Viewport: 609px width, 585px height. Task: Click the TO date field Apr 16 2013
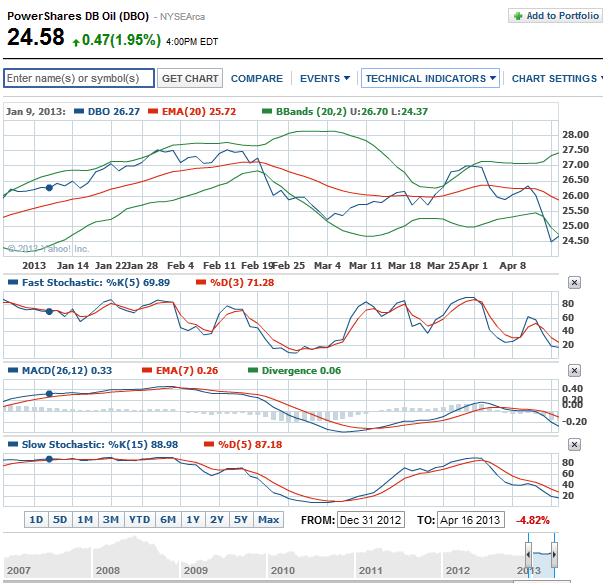tap(470, 520)
